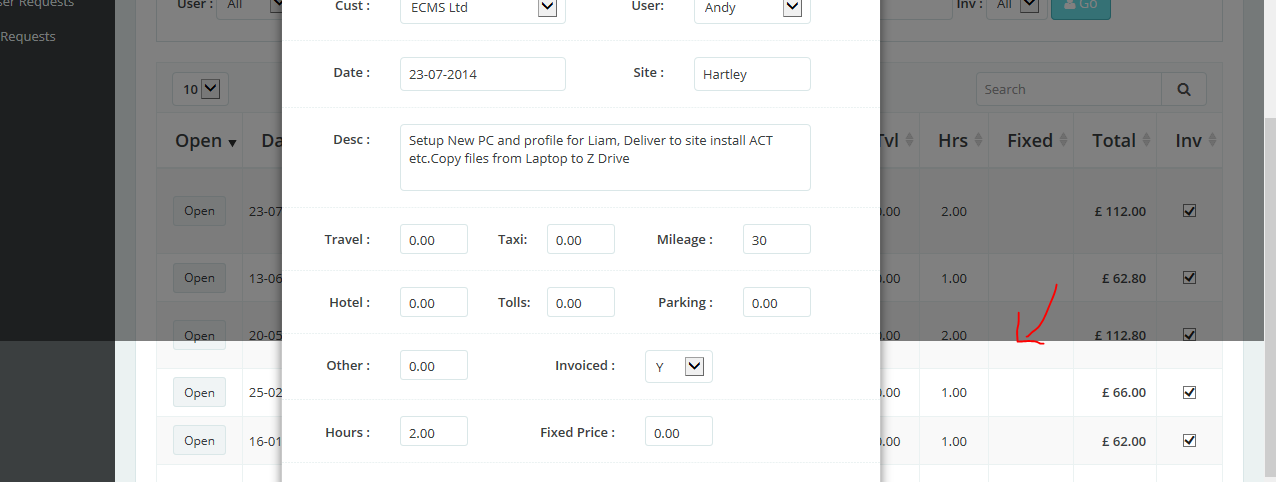Open the page size dropdown showing 10
This screenshot has height=482, width=1276.
[210, 89]
